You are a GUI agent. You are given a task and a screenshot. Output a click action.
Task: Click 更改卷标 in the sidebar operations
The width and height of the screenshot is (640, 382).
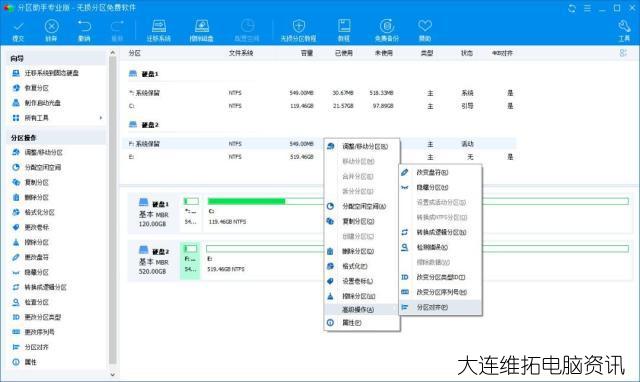(x=37, y=227)
